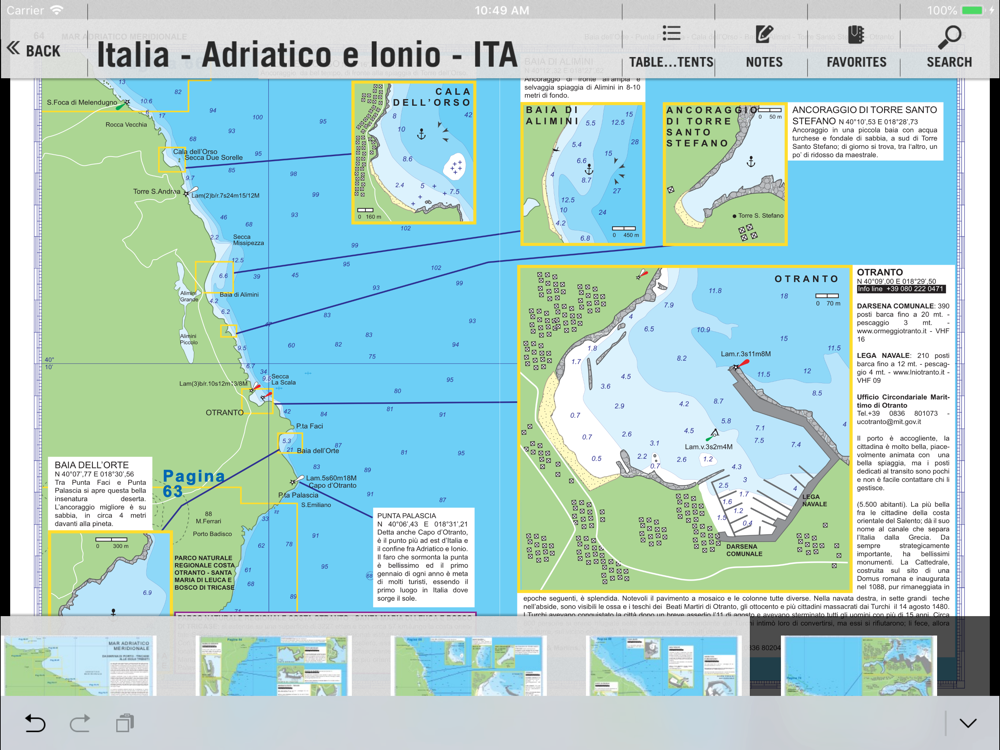The width and height of the screenshot is (1000, 750).
Task: Open the Table of Contents
Action: tap(671, 47)
